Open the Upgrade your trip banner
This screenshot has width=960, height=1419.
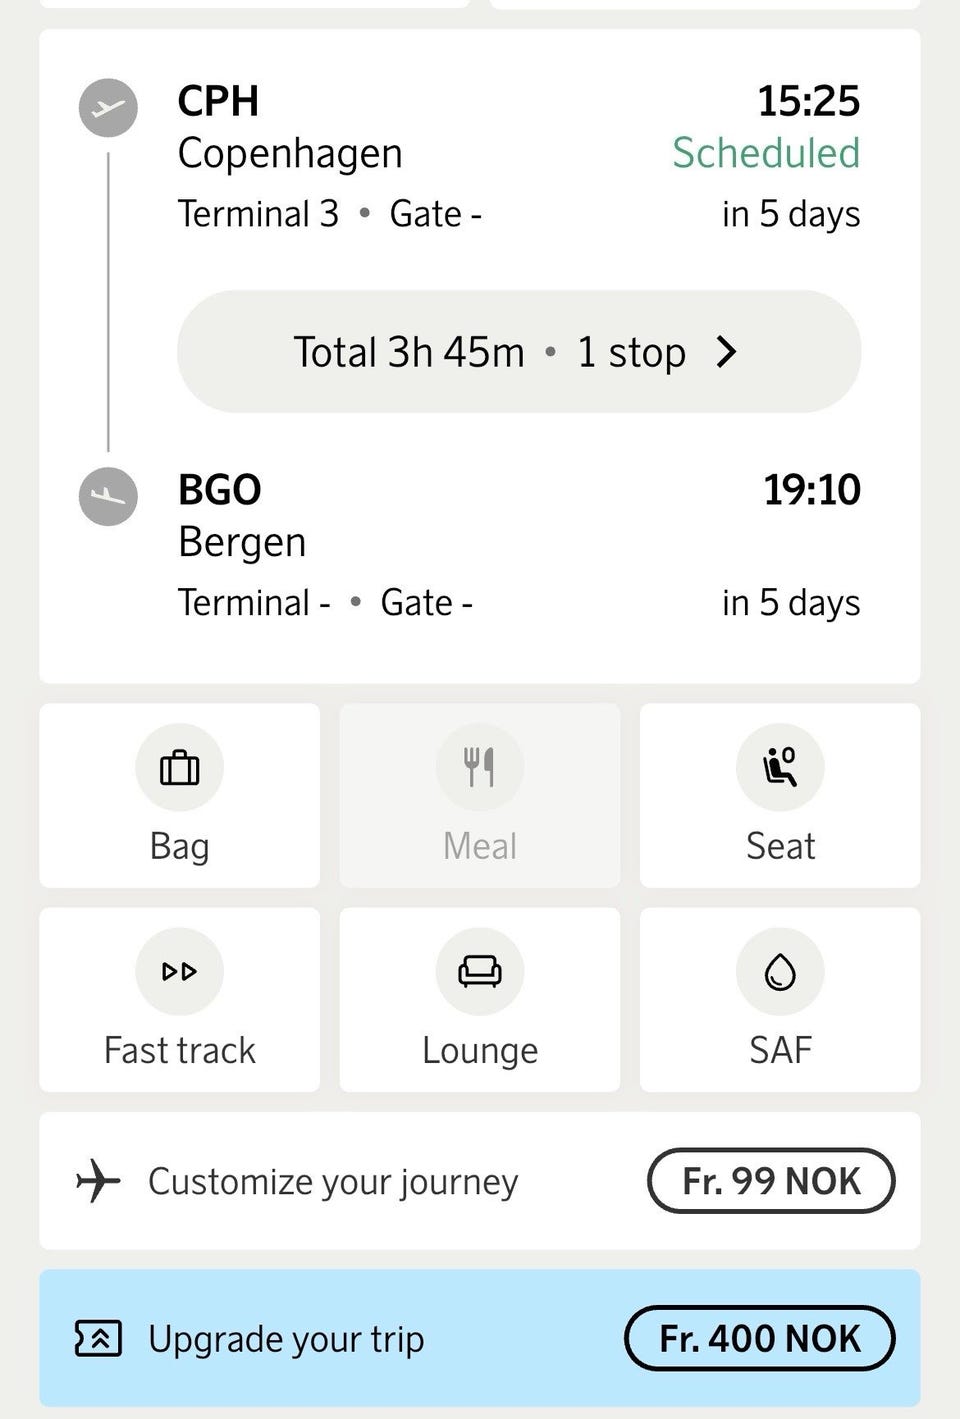[480, 1338]
